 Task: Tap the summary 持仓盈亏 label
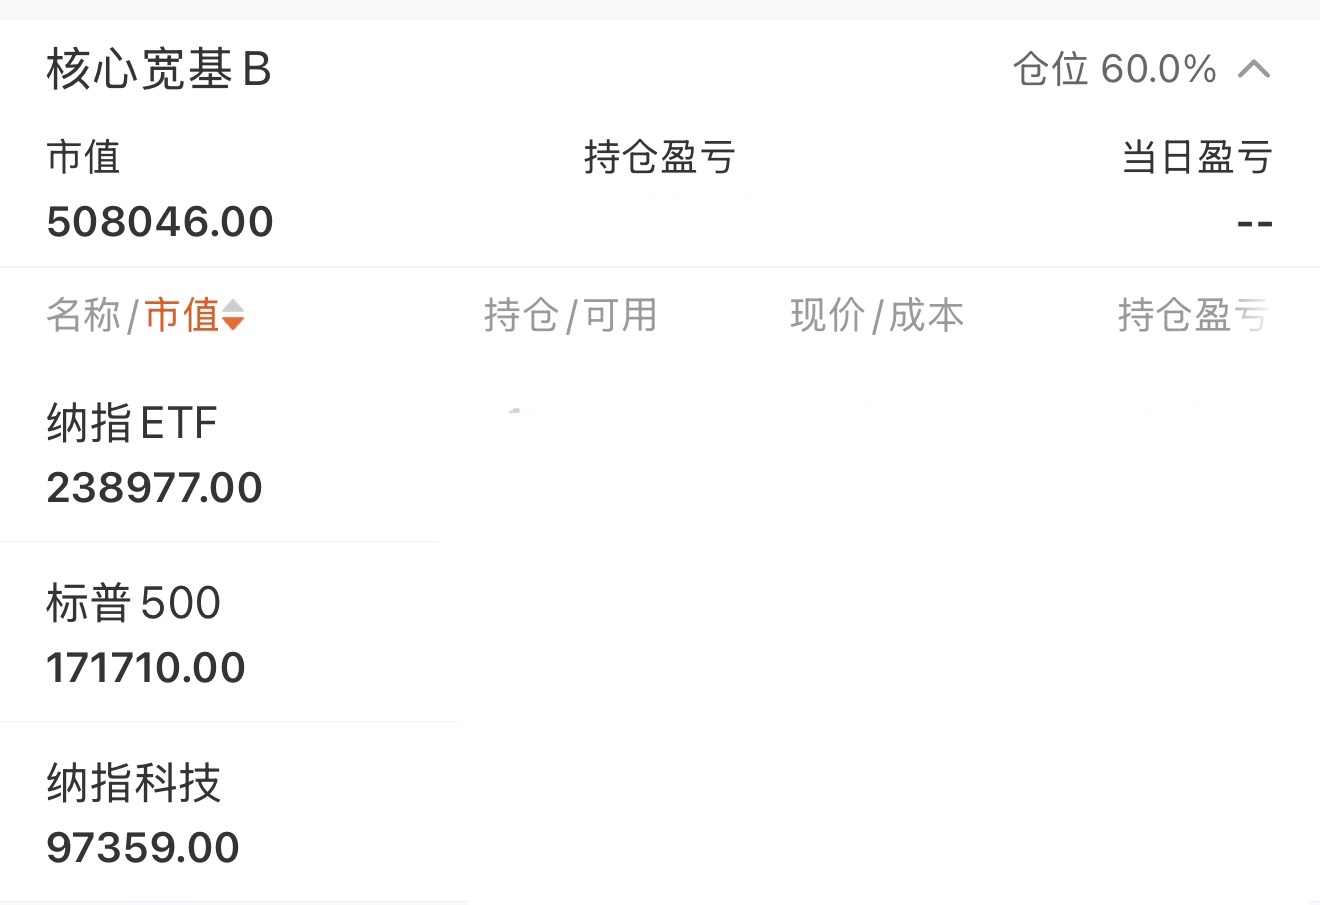(659, 157)
